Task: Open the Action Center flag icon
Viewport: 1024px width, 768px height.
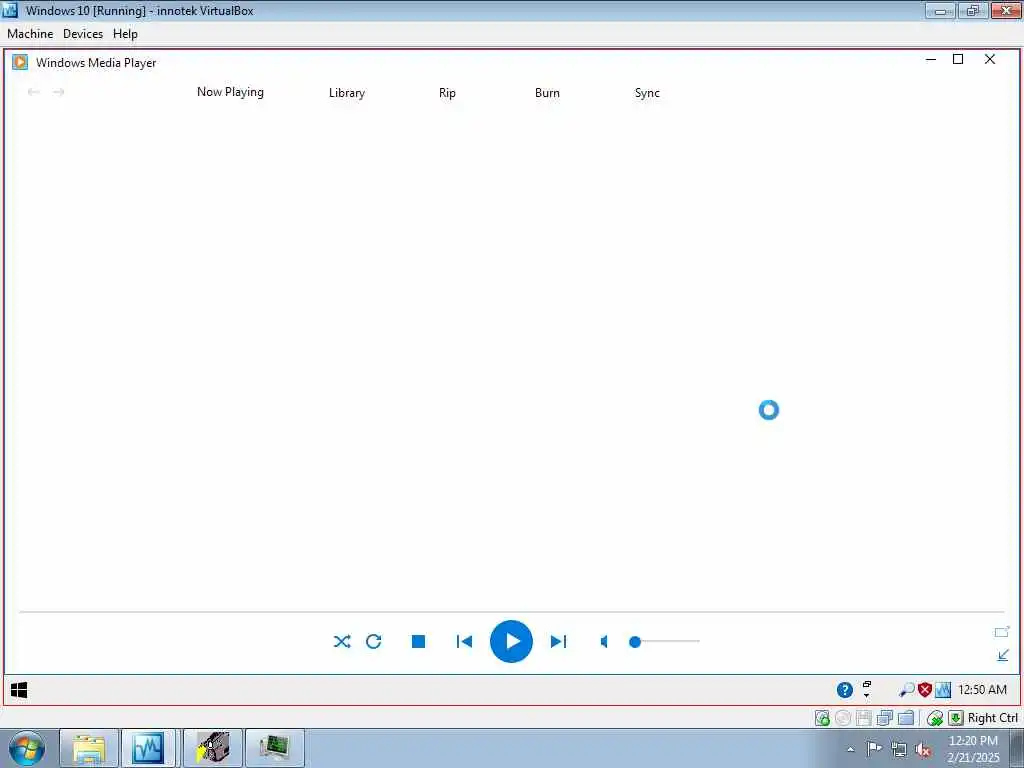Action: (x=874, y=749)
